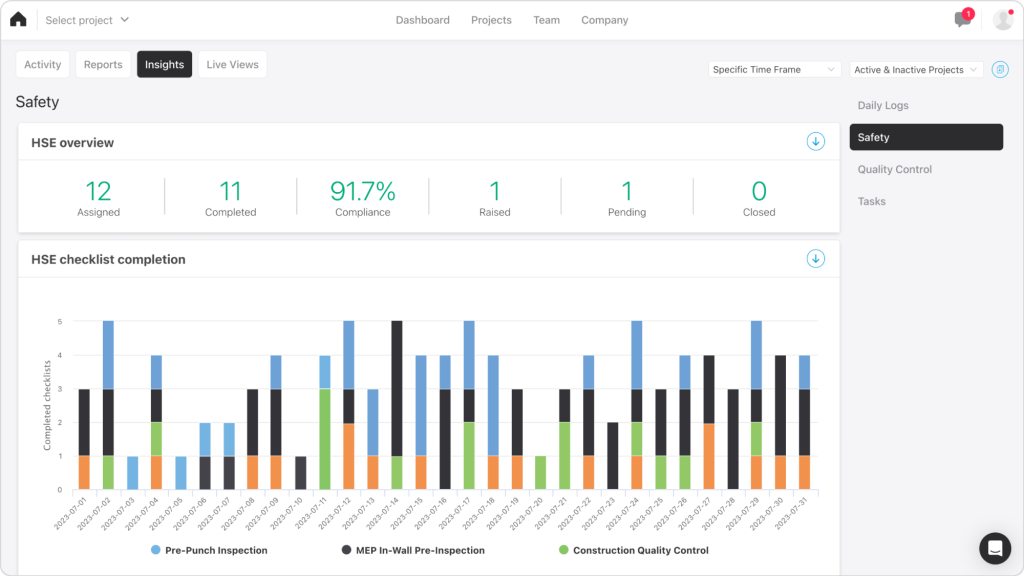This screenshot has height=576, width=1024.
Task: Switch to the Live Views tab
Action: 231,63
